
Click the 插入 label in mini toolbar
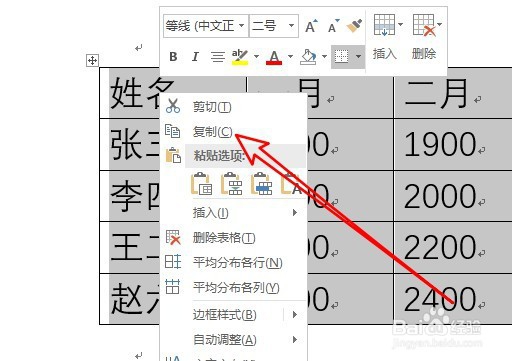[x=384, y=53]
